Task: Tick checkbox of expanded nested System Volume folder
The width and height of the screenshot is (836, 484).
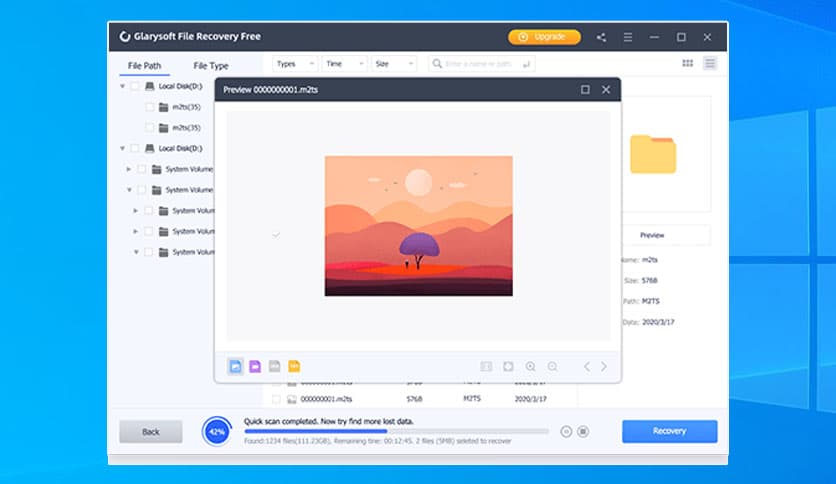Action: point(149,252)
